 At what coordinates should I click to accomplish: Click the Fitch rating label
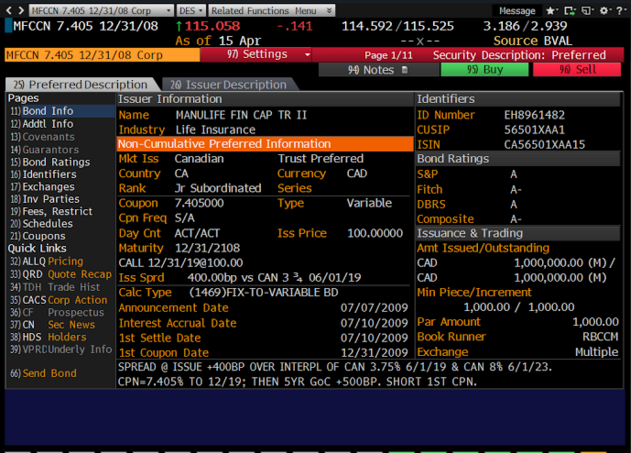click(x=429, y=189)
